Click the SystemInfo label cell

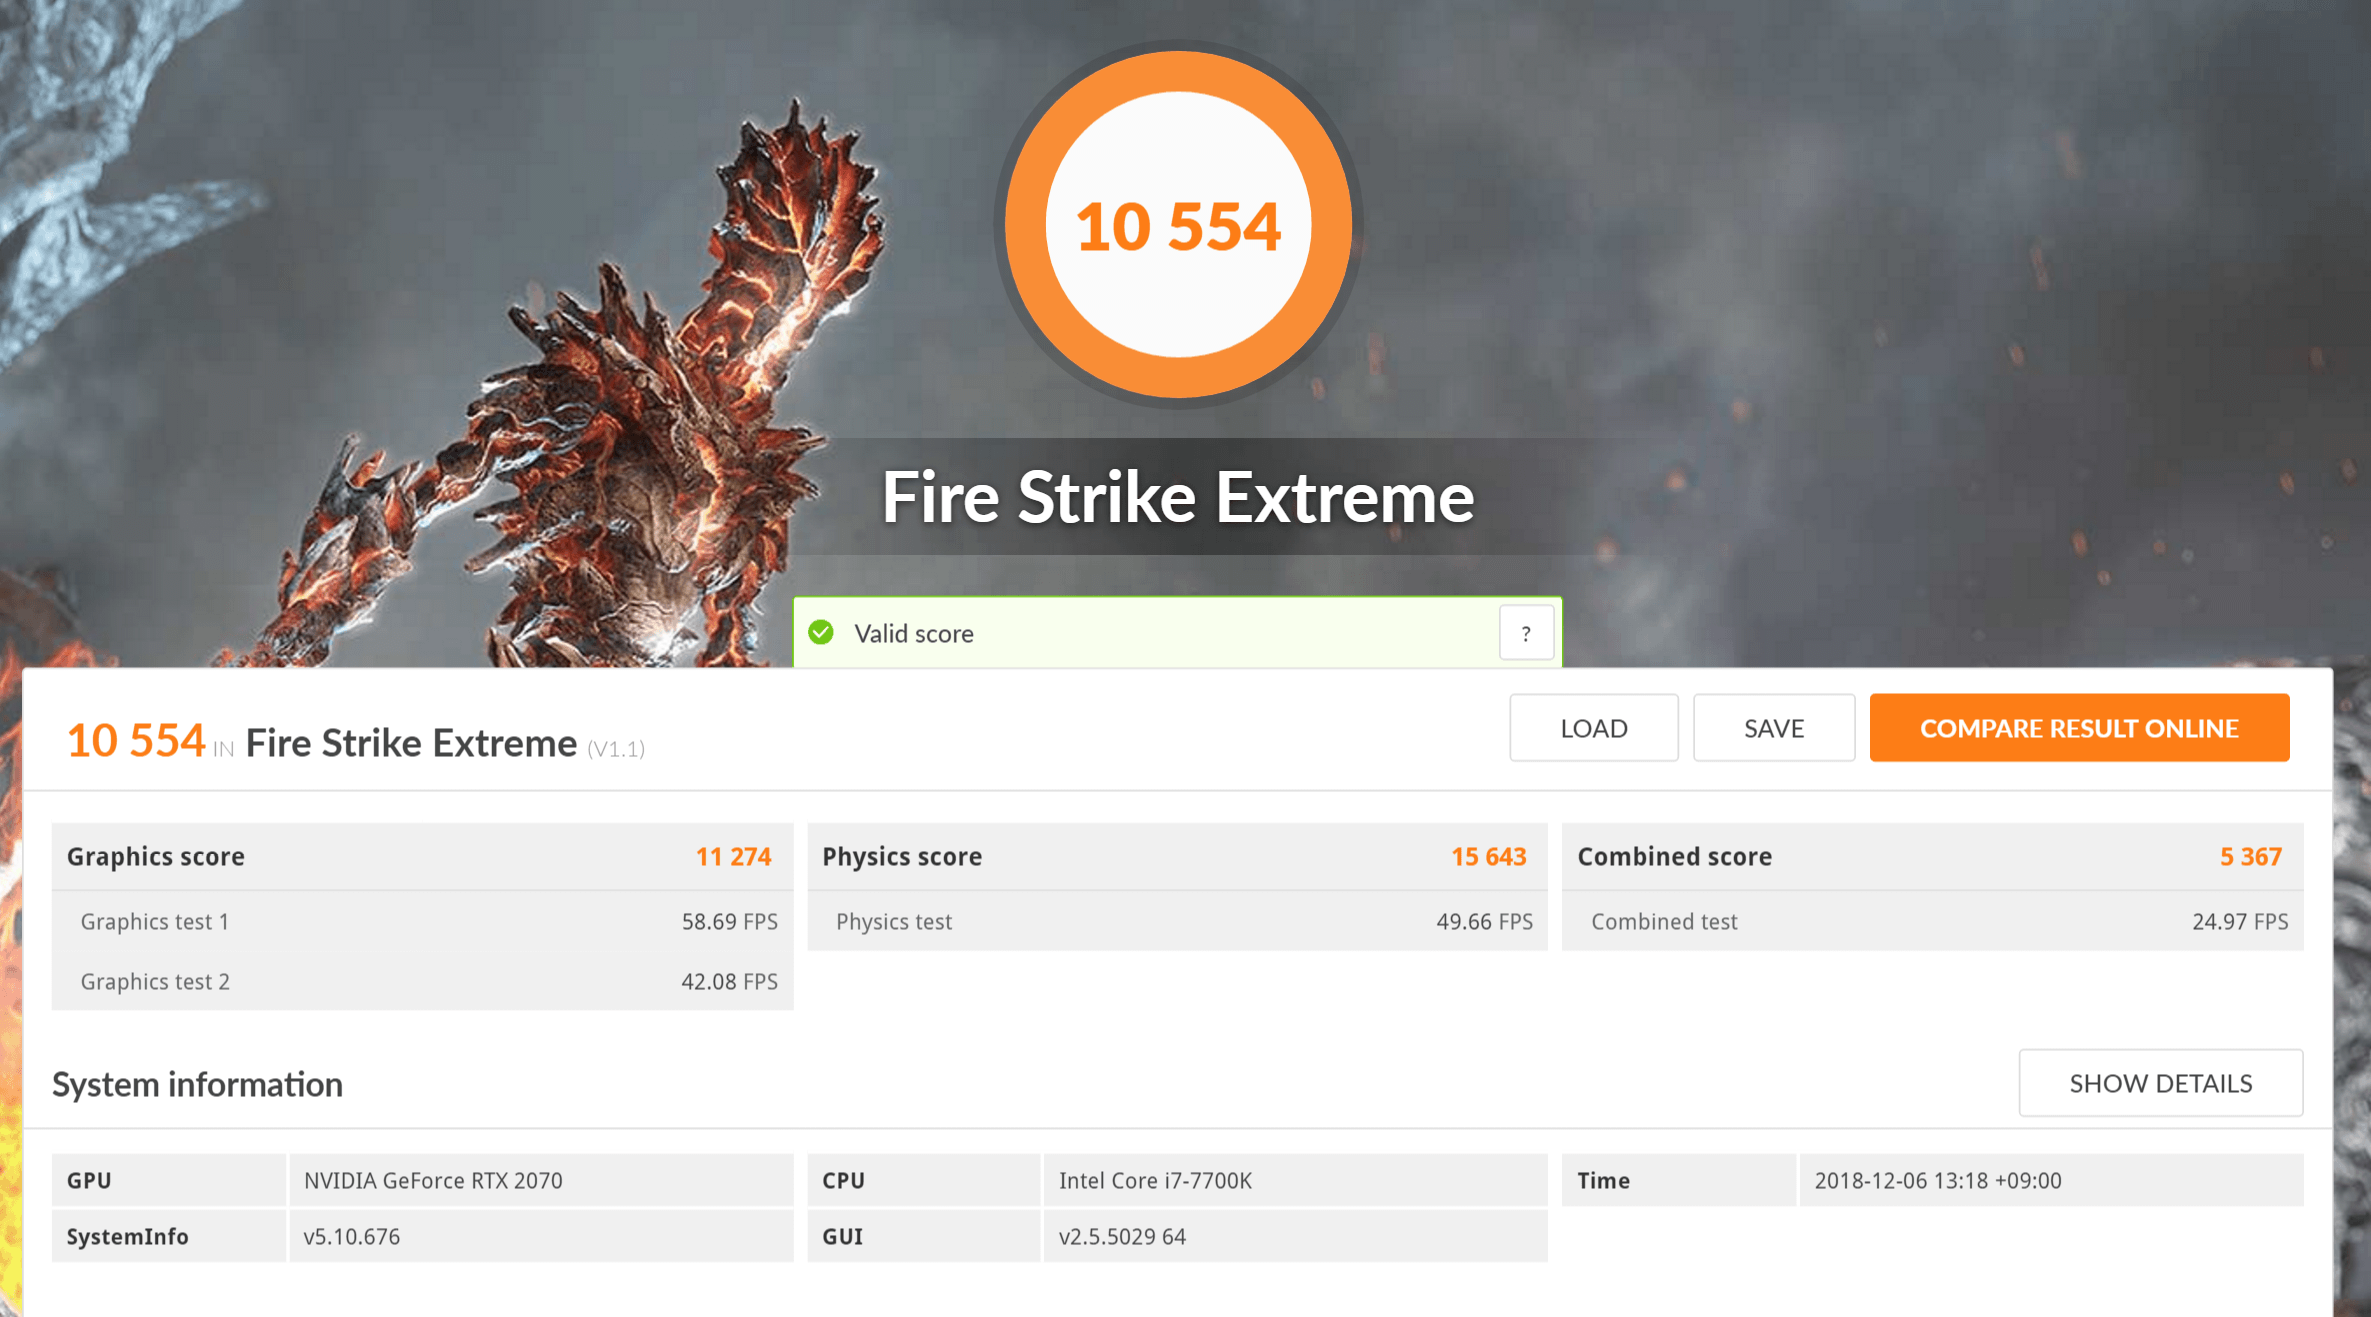(169, 1236)
